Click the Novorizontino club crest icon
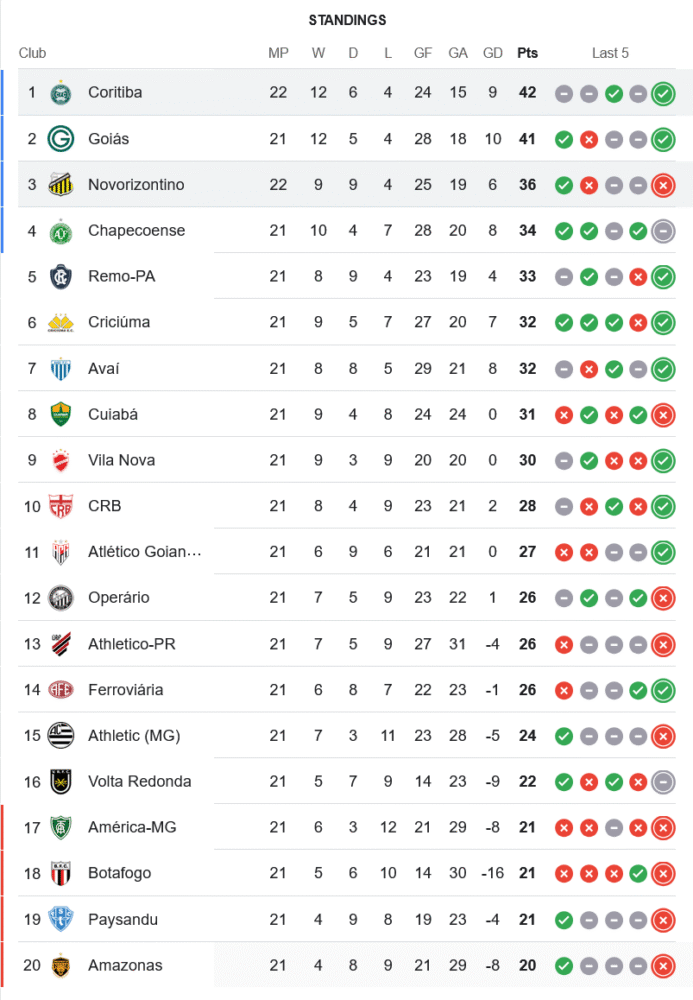This screenshot has width=693, height=1000. click(x=61, y=185)
